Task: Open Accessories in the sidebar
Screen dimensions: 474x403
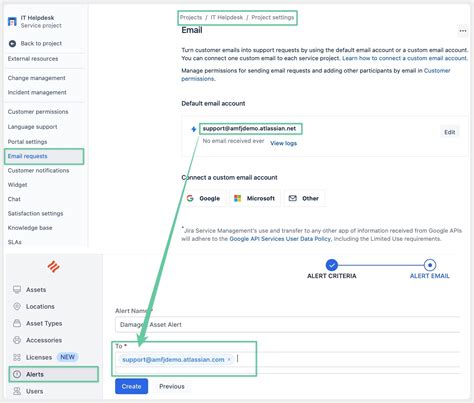Action: 44,340
